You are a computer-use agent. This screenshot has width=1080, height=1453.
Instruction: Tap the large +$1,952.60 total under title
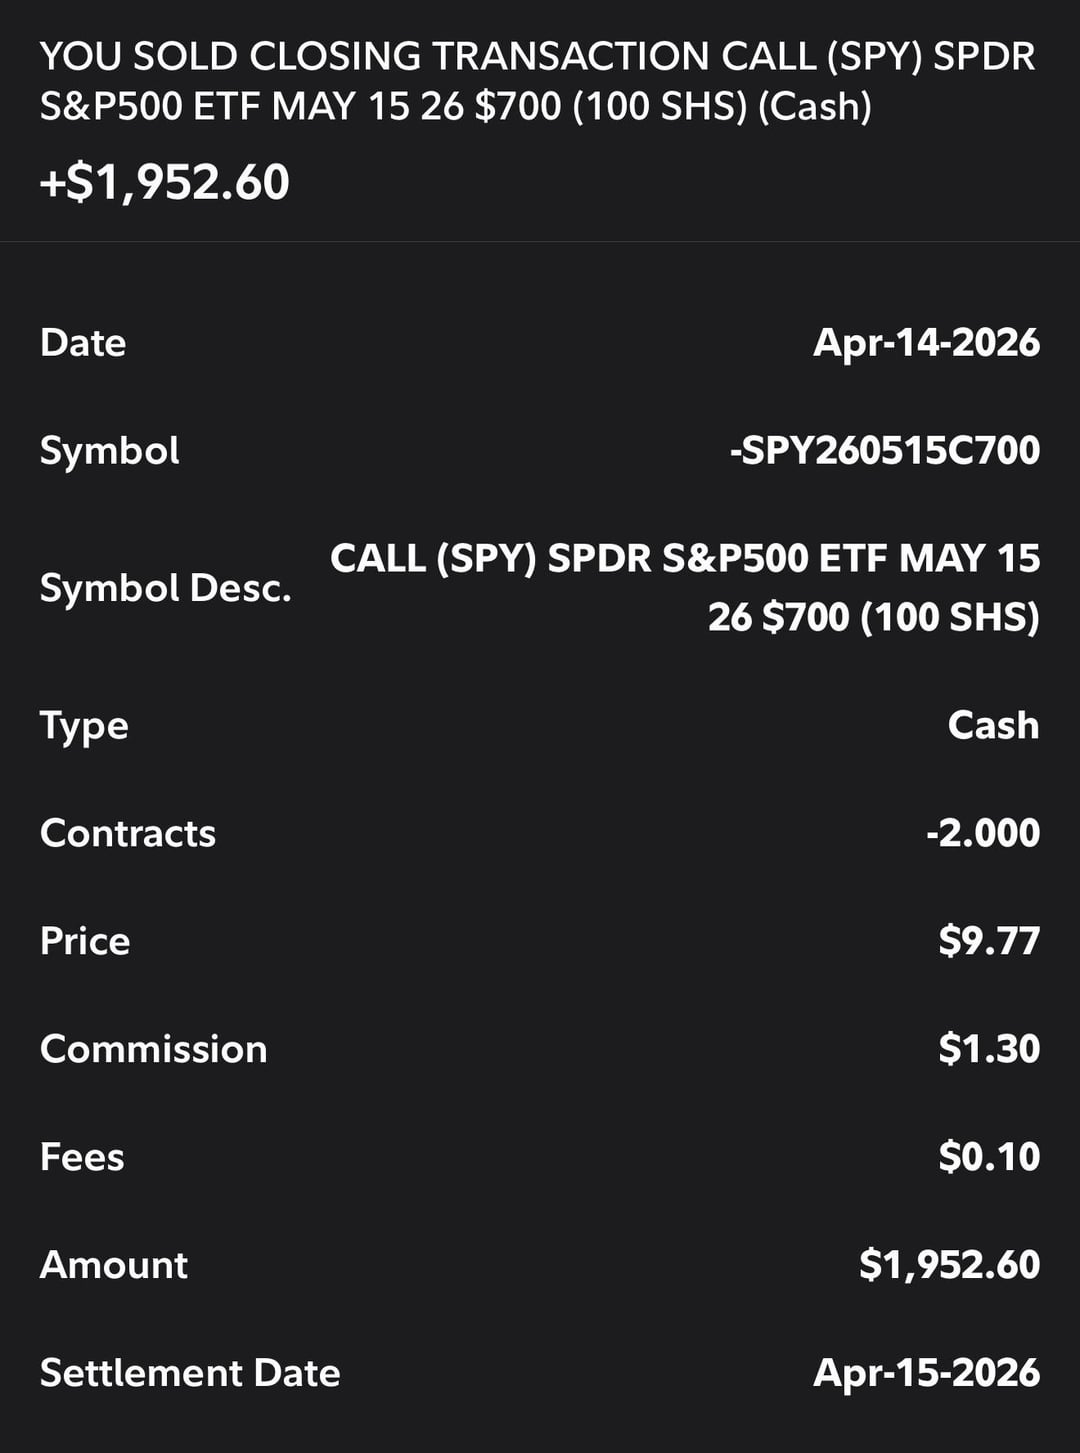point(165,182)
